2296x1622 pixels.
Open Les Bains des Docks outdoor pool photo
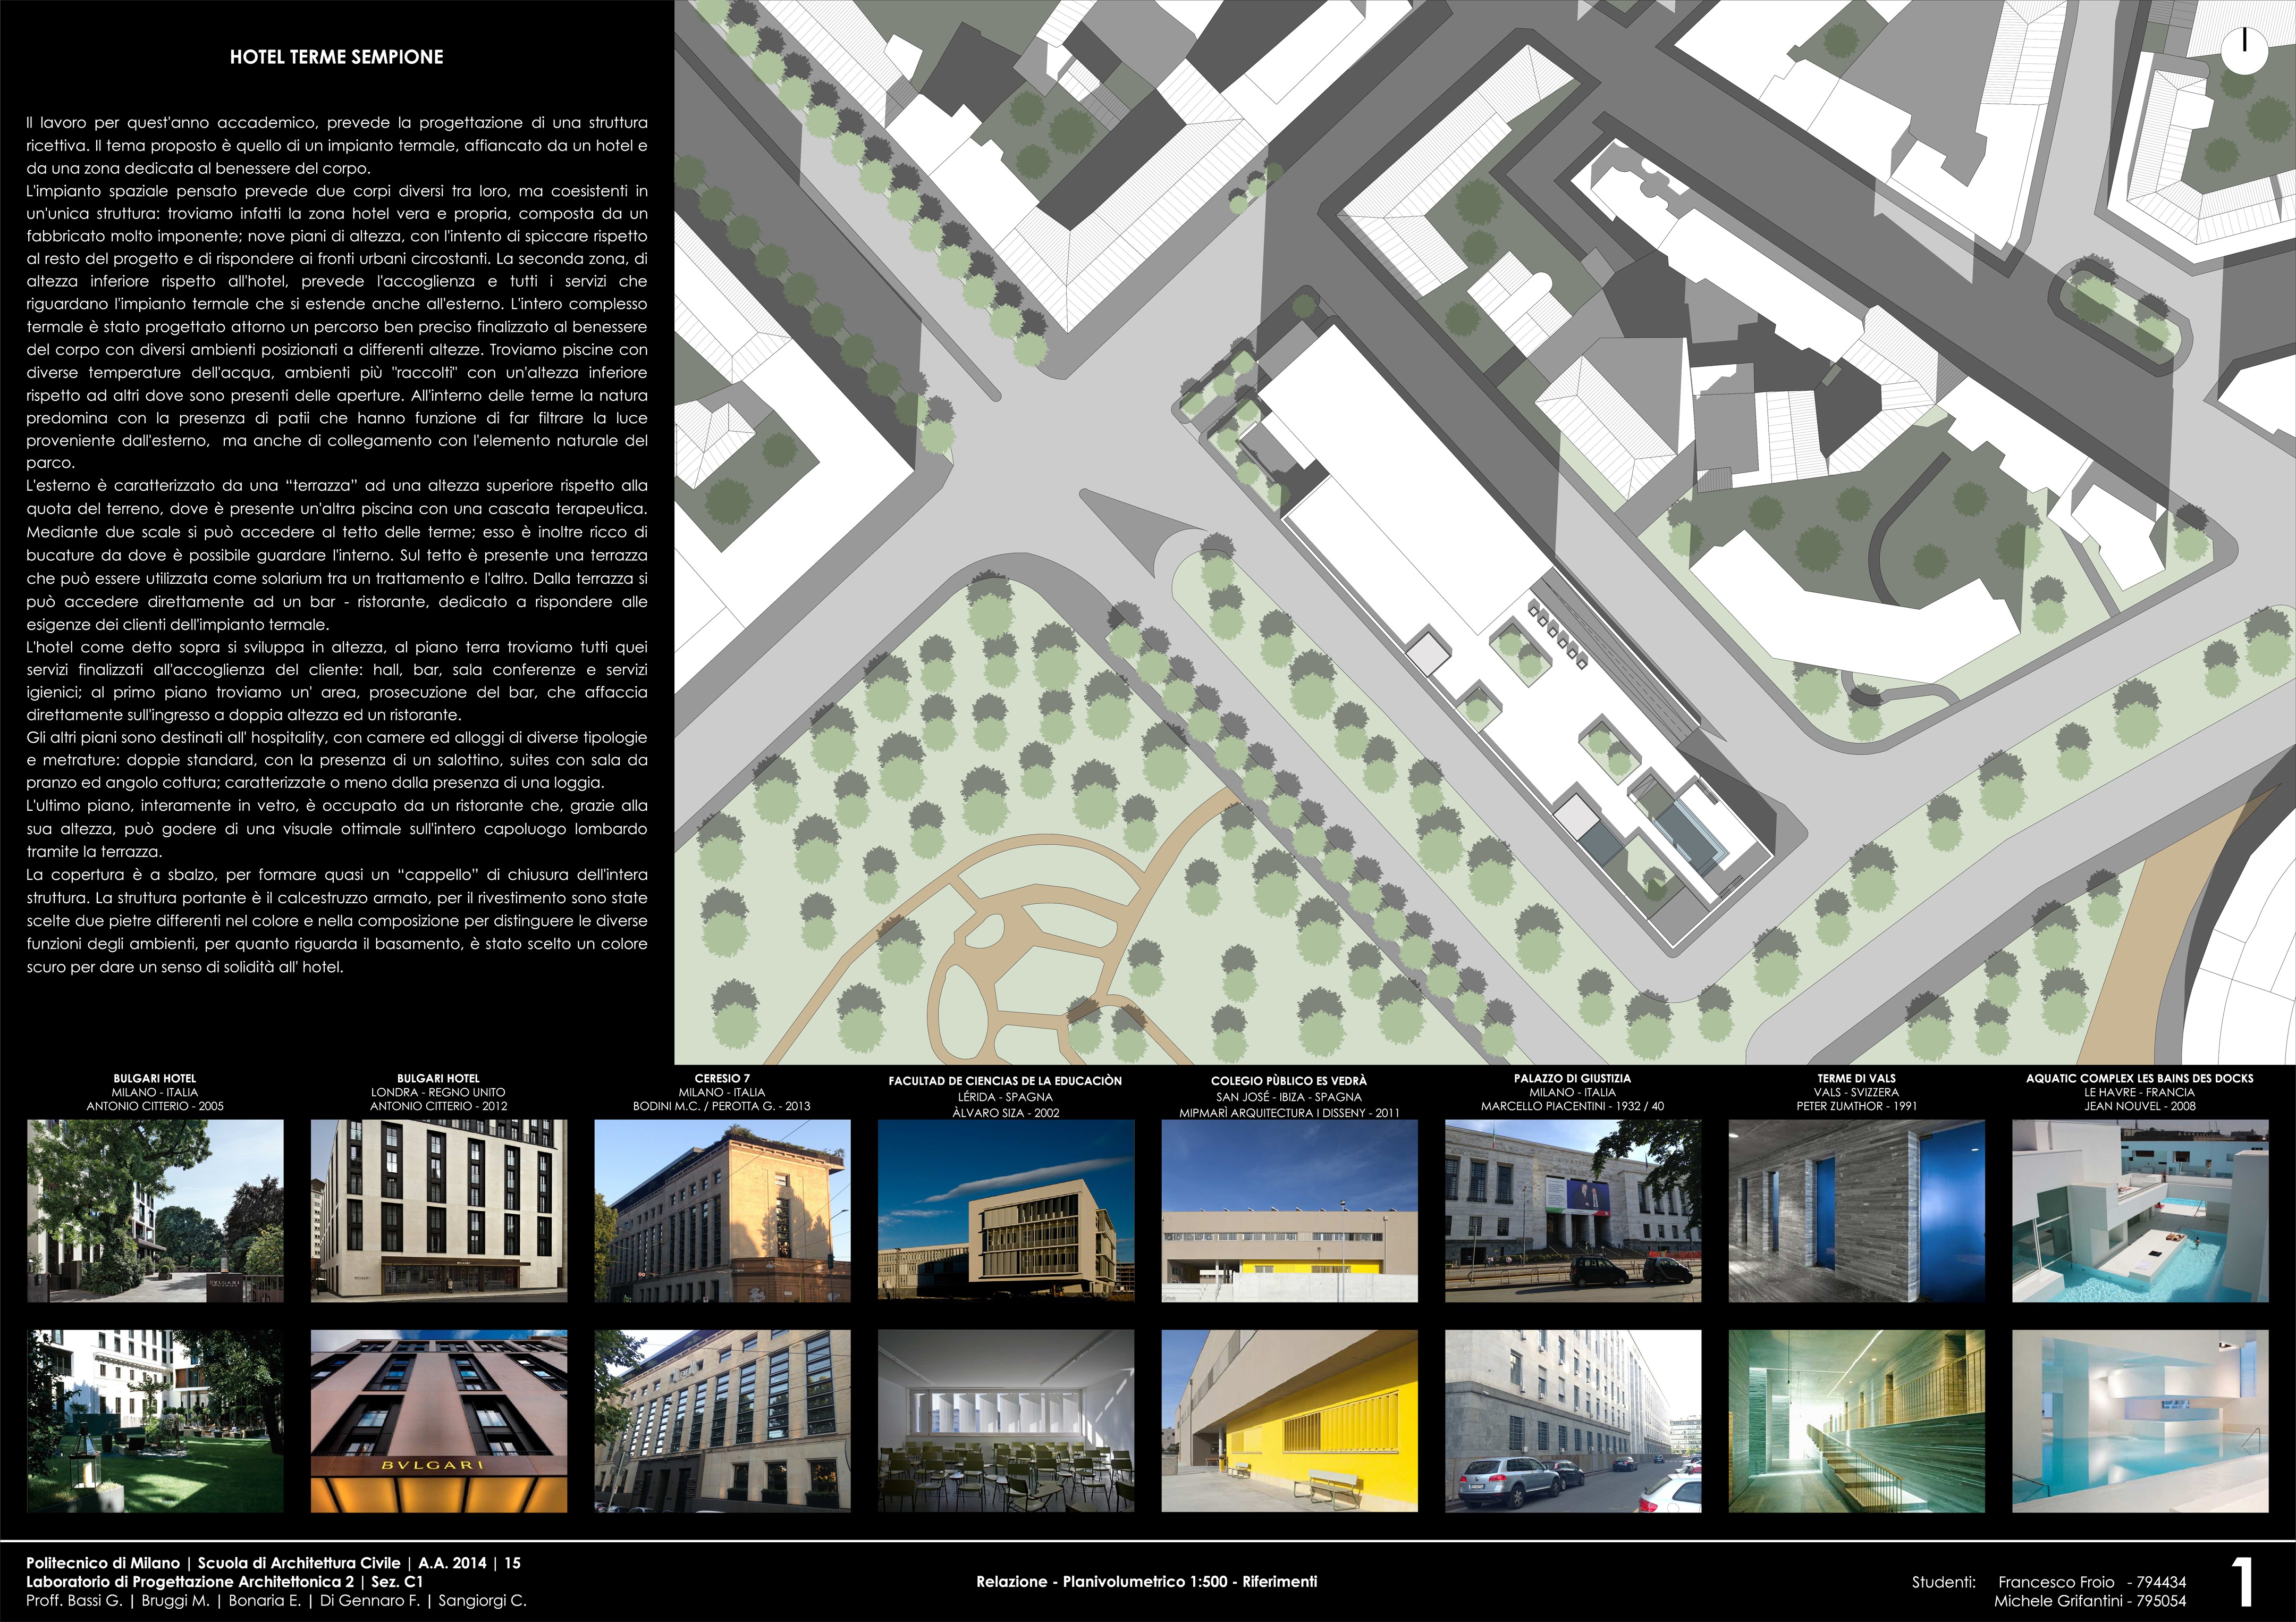point(2140,1211)
